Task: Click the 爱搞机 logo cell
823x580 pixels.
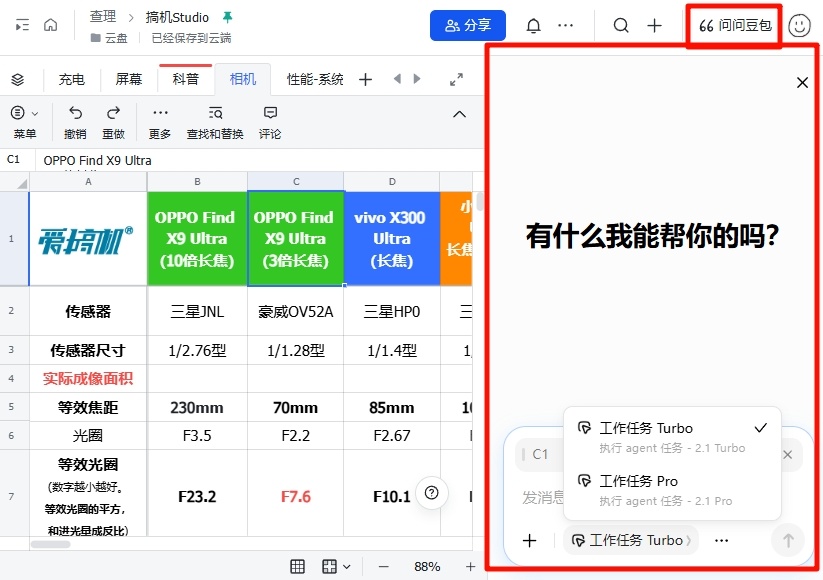Action: pos(88,239)
